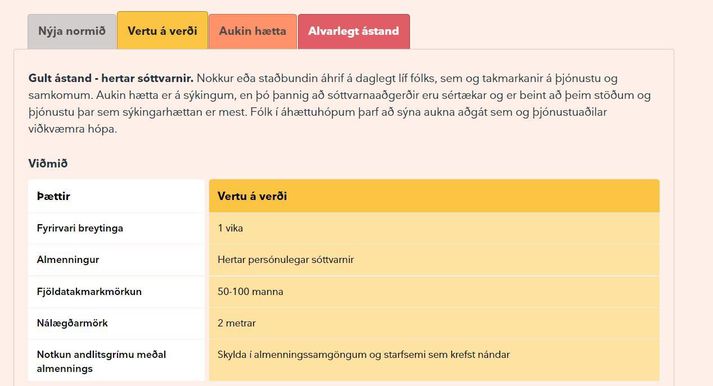Image resolution: width=713 pixels, height=386 pixels.
Task: Select the Vertu á verði tab
Action: pos(162,30)
